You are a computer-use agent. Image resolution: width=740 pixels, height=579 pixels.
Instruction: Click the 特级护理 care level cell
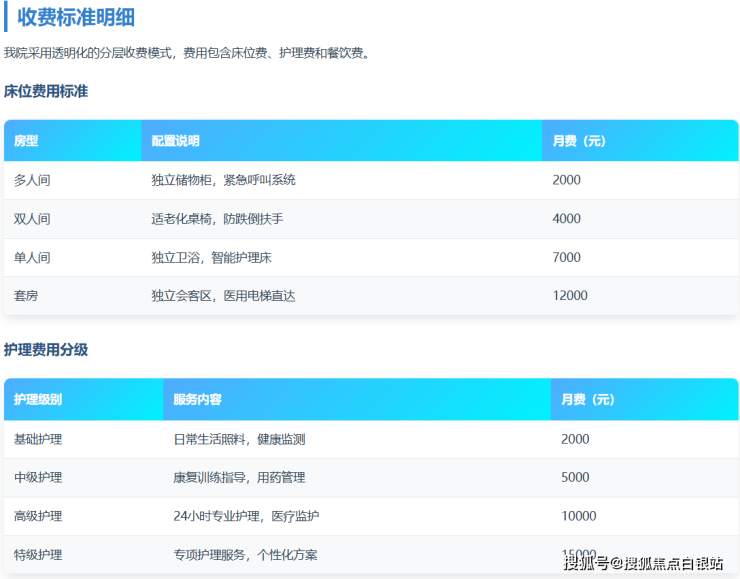pyautogui.click(x=38, y=554)
